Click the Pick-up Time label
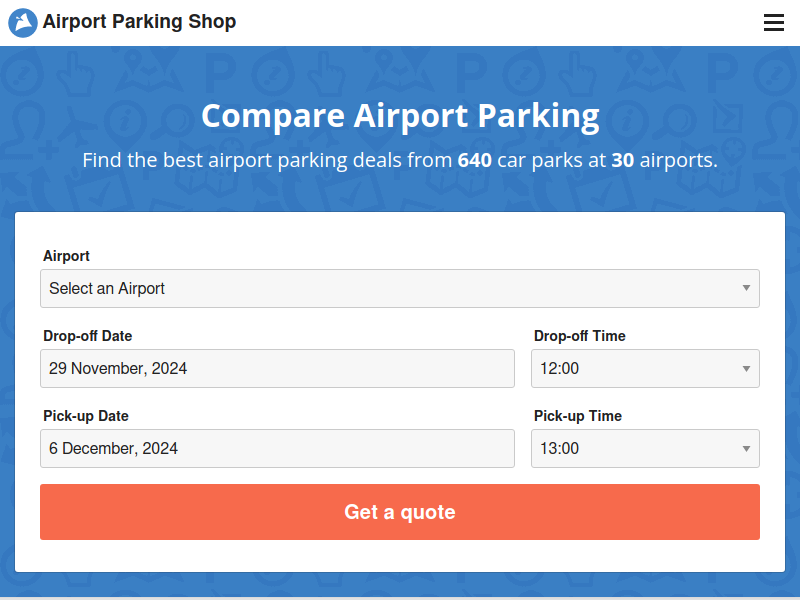 (x=578, y=416)
